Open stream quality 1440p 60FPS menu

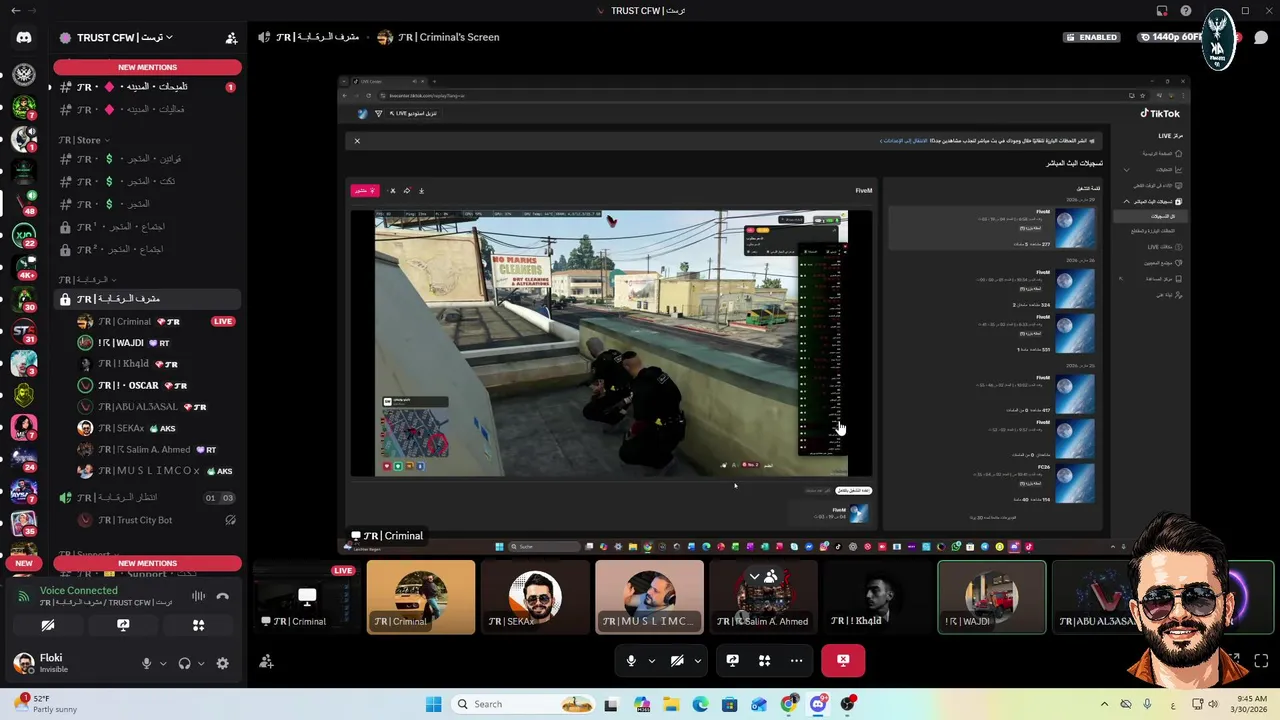pyautogui.click(x=1170, y=38)
